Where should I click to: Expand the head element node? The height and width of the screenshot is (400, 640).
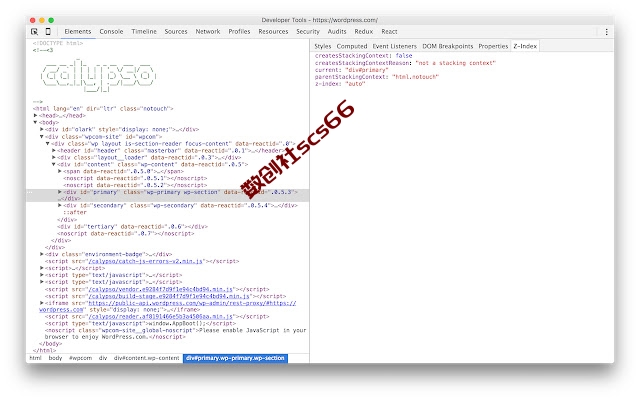coord(36,116)
